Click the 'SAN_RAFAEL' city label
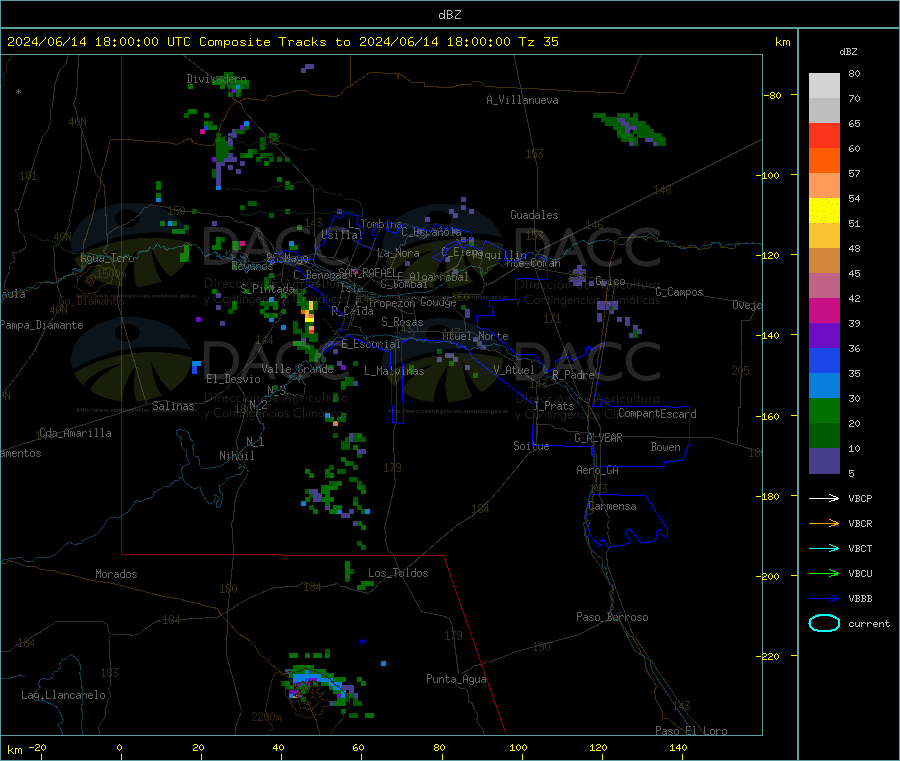The width and height of the screenshot is (900, 761). [x=367, y=272]
